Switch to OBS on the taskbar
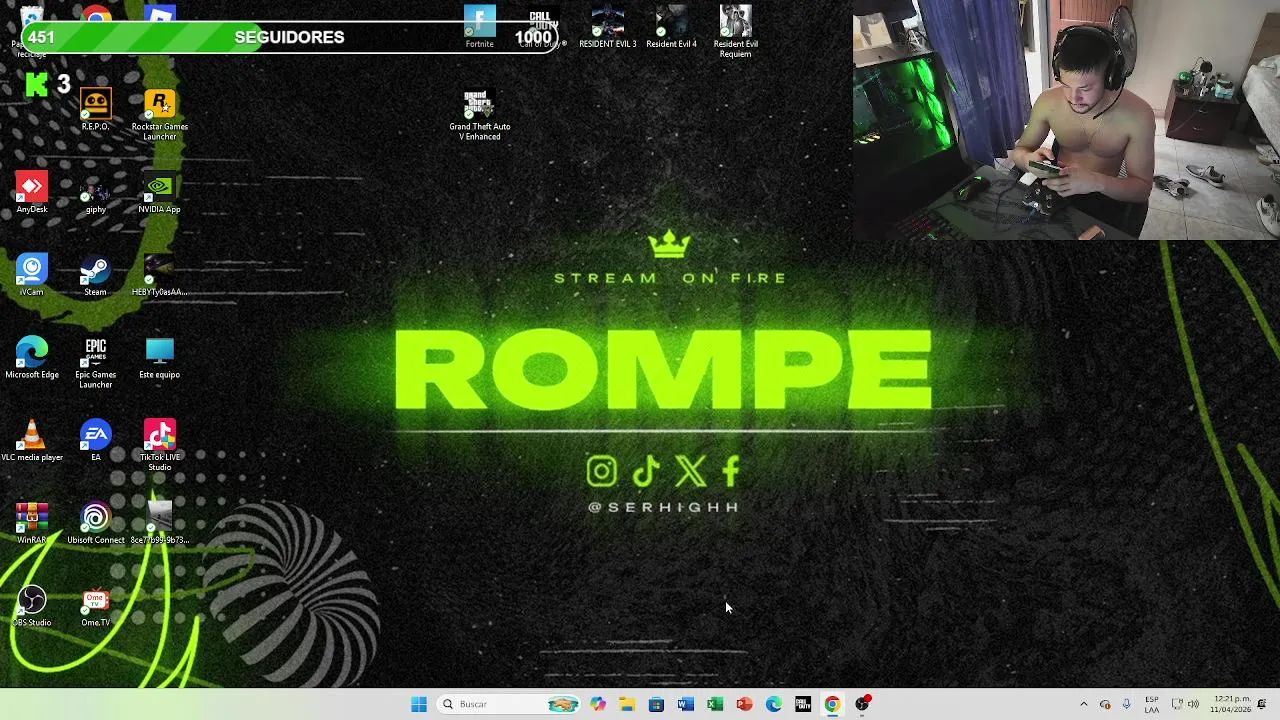Viewport: 1280px width, 720px height. click(x=862, y=704)
